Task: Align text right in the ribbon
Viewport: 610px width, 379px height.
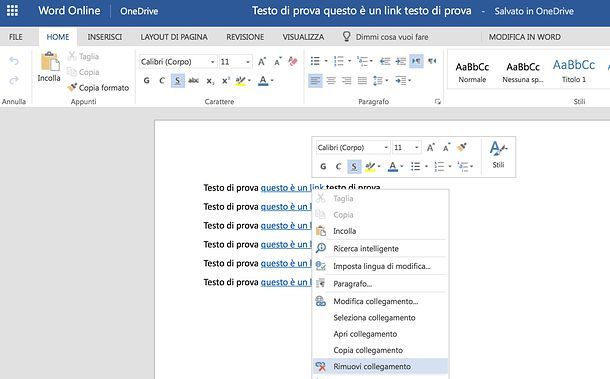Action: (347, 81)
